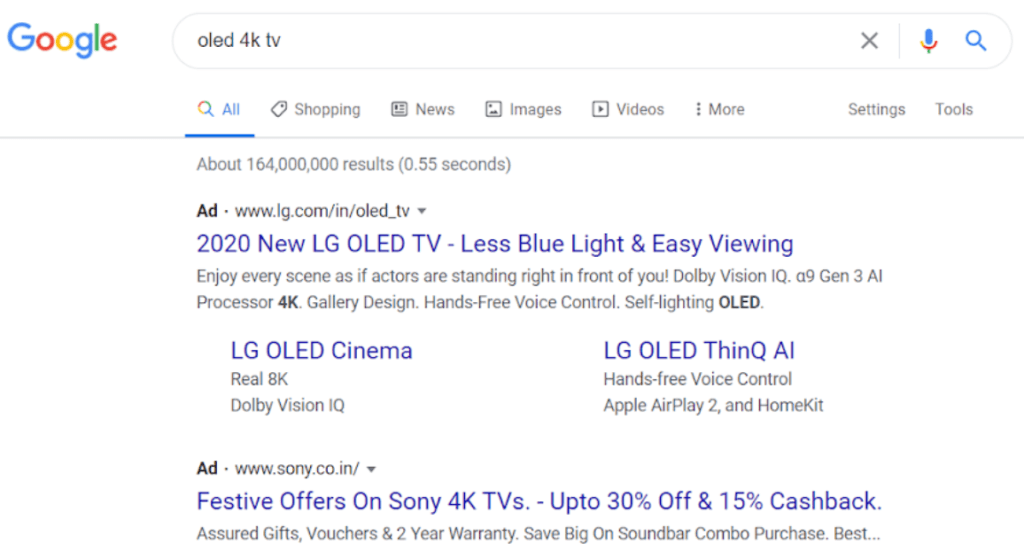
Task: Click the www.lg.com/in/oled_tv URL text
Action: pos(322,211)
